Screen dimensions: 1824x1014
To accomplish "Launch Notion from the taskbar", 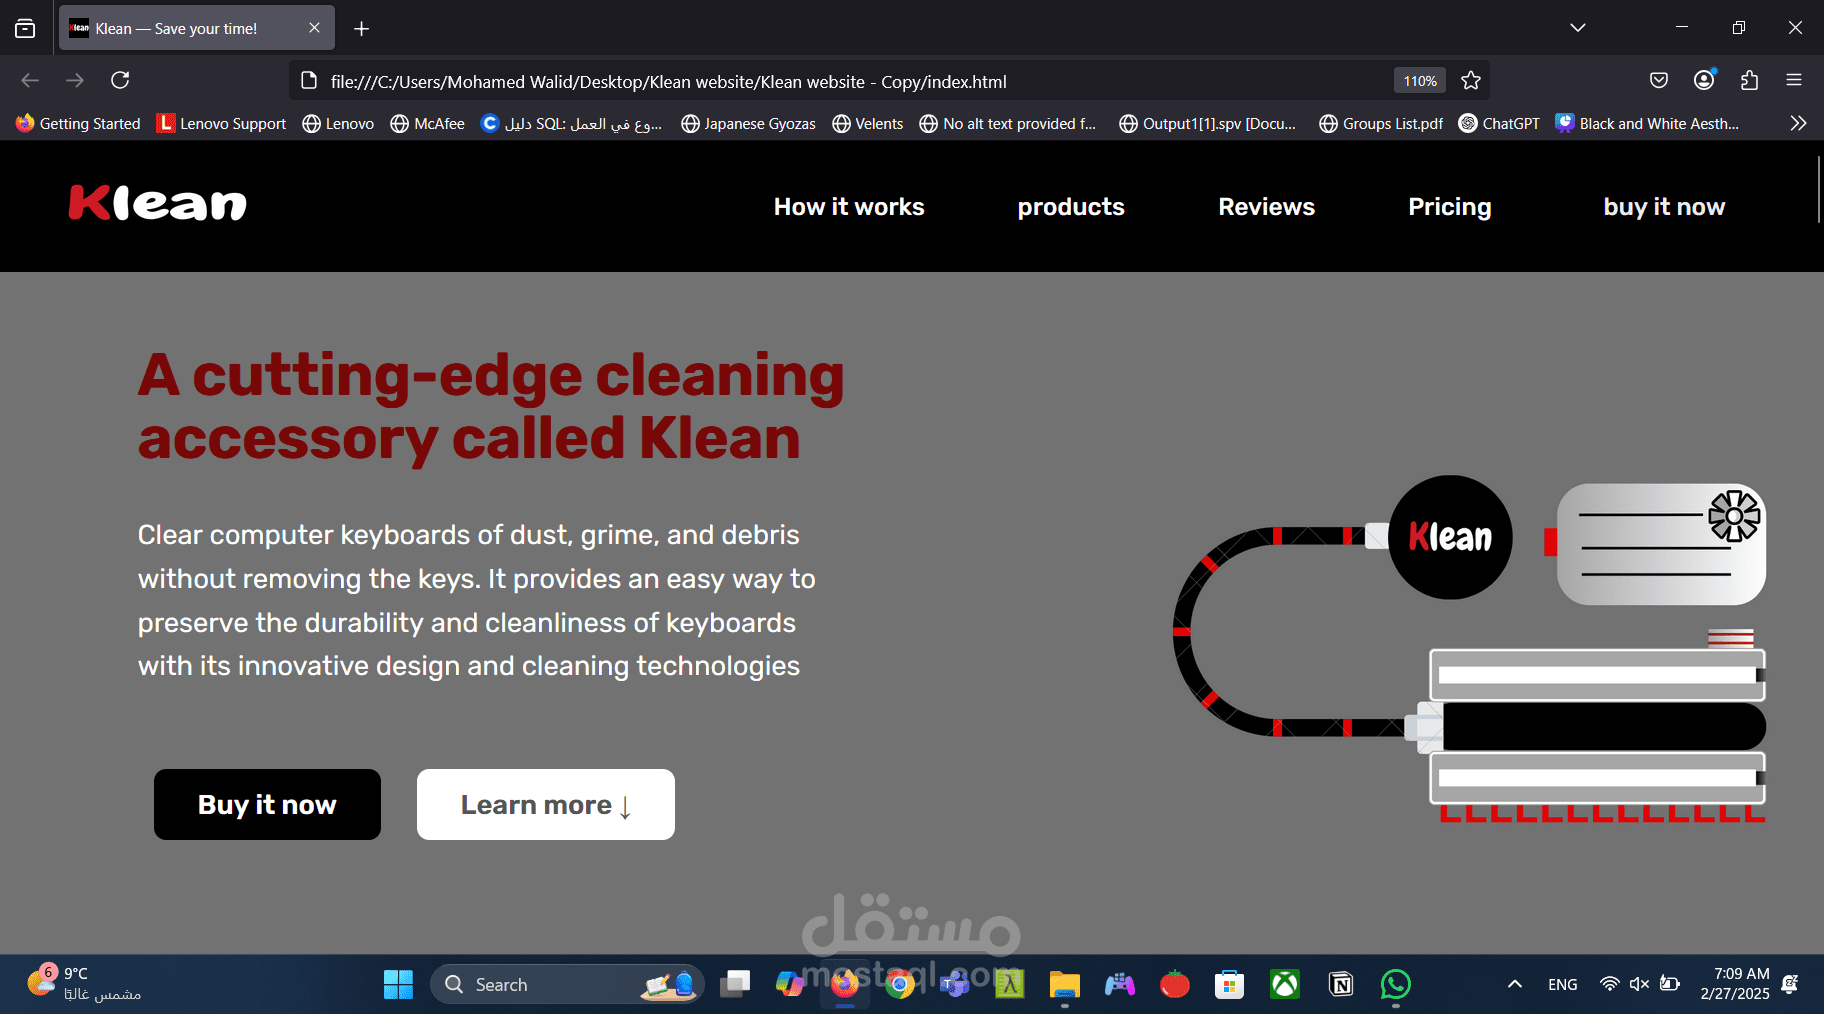I will tap(1340, 984).
